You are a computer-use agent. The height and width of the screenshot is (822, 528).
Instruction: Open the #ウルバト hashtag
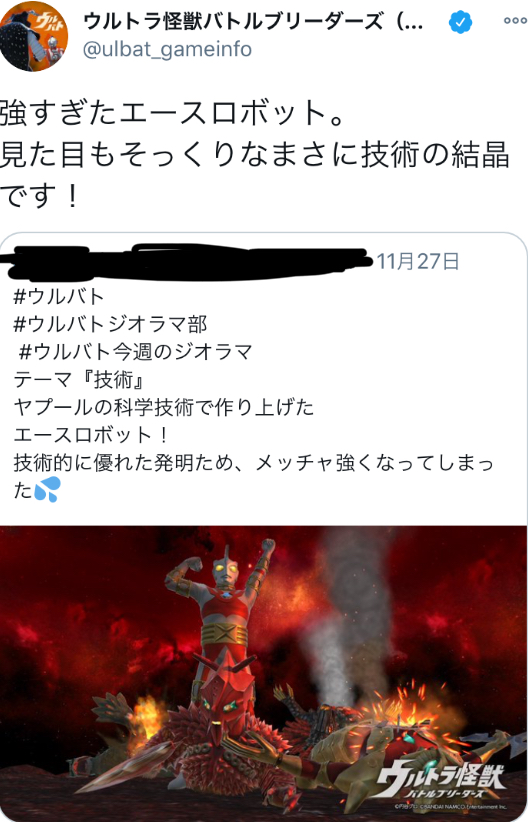coord(59,297)
